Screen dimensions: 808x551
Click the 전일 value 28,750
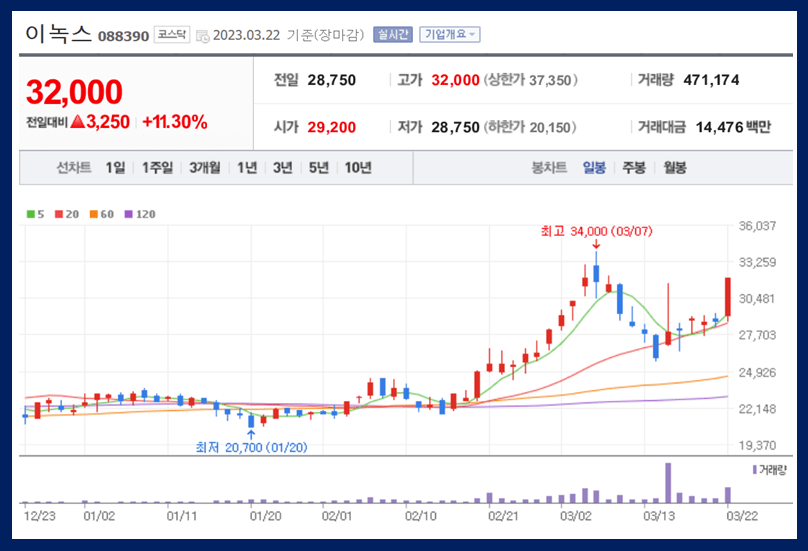(x=331, y=80)
